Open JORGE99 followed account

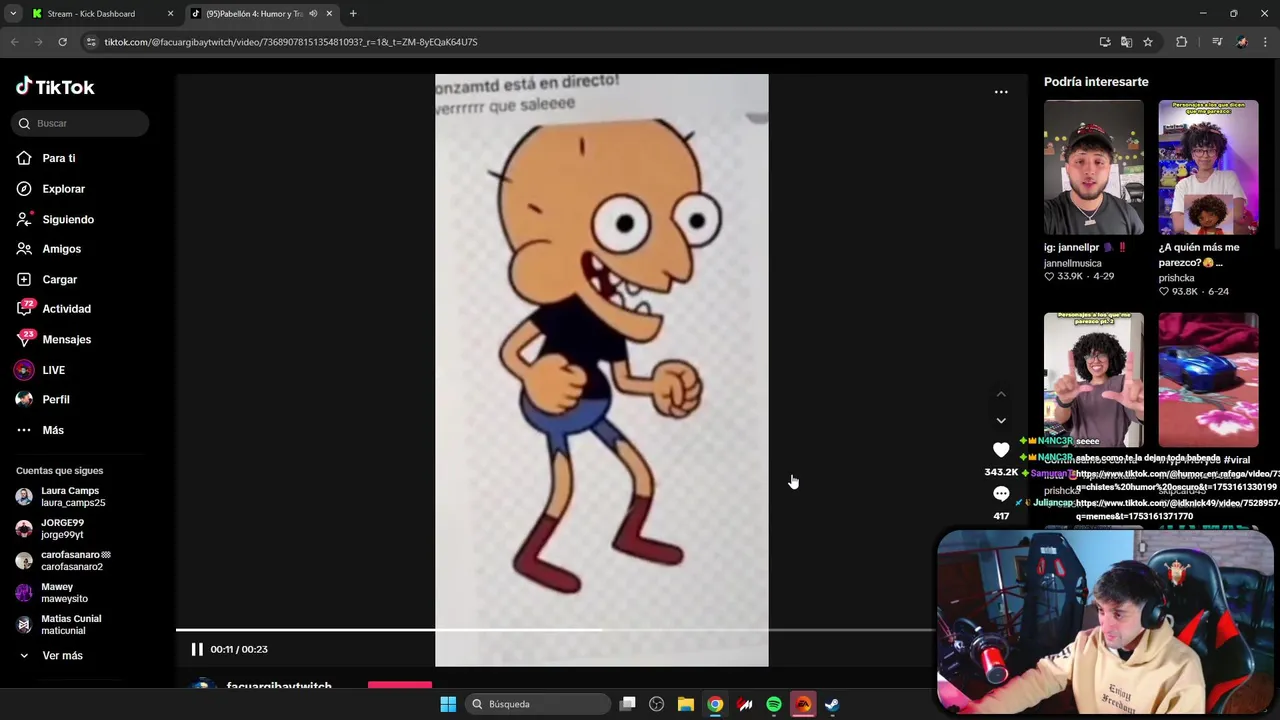point(50,529)
